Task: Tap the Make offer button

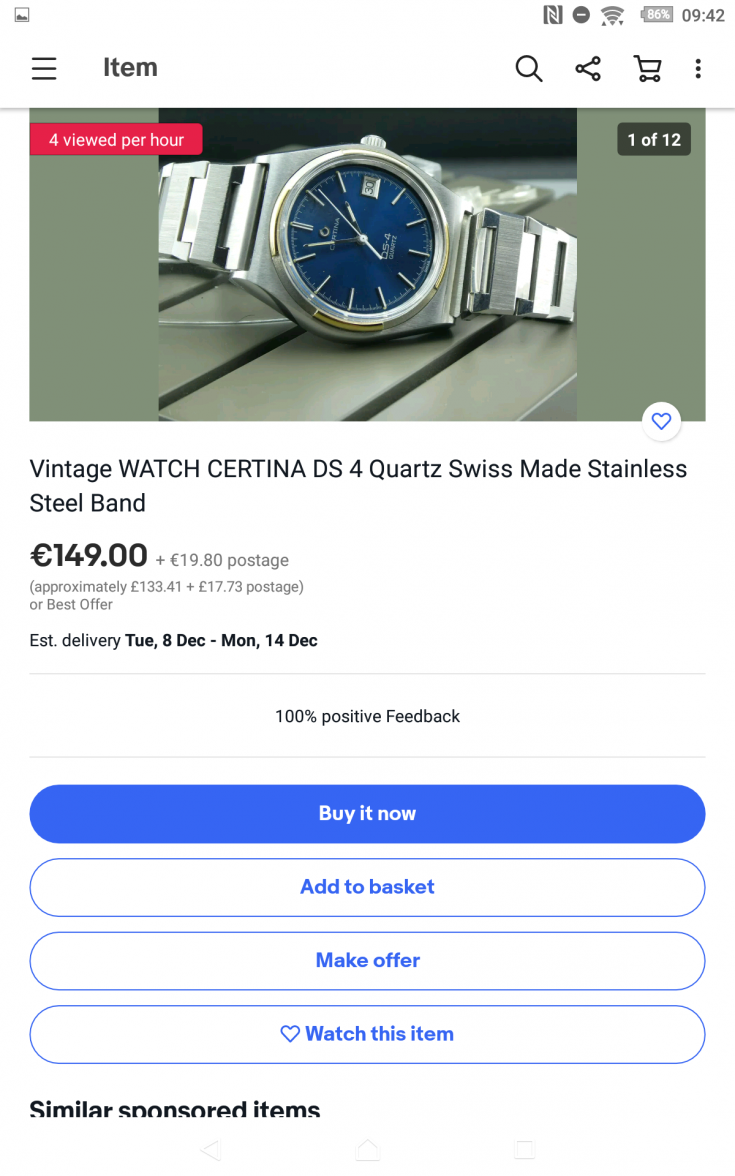Action: (367, 961)
